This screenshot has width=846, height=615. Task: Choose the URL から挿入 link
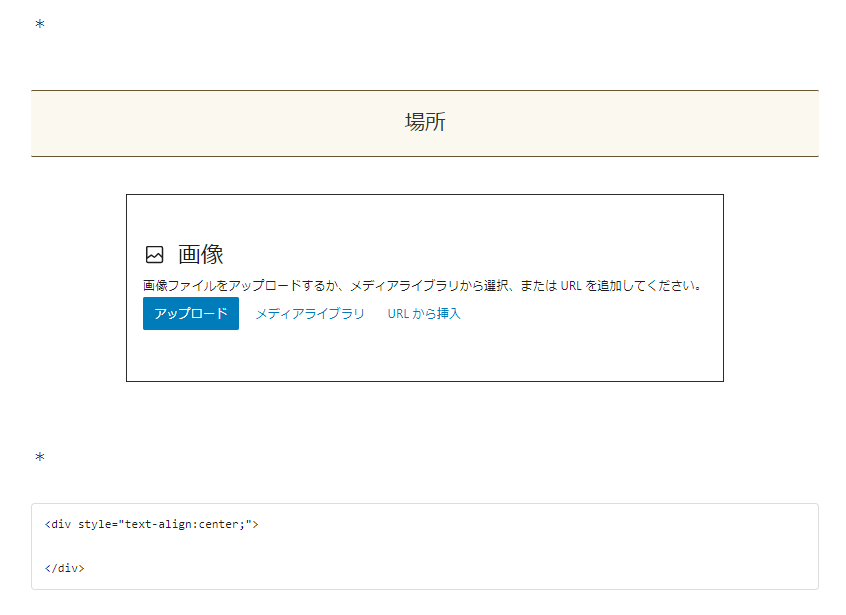[424, 313]
